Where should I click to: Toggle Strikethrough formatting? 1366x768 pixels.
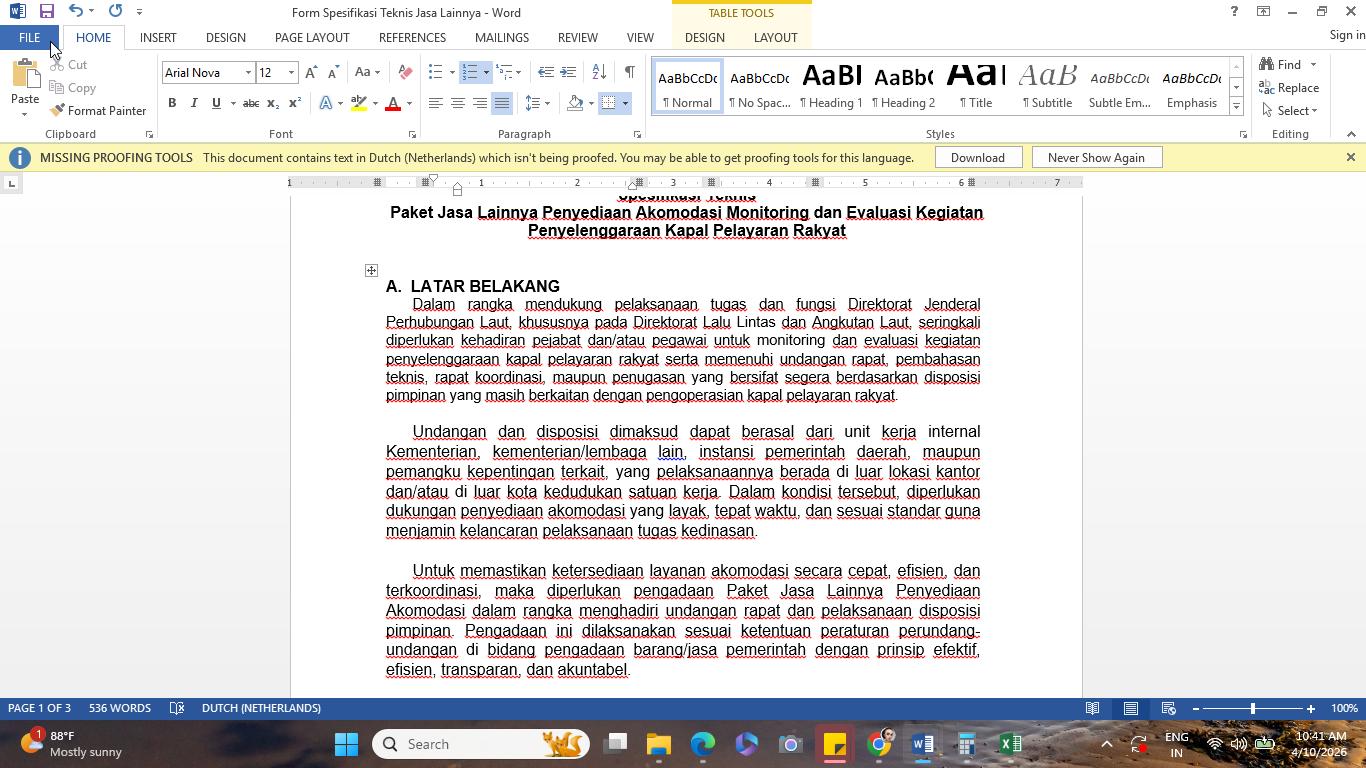pos(251,103)
